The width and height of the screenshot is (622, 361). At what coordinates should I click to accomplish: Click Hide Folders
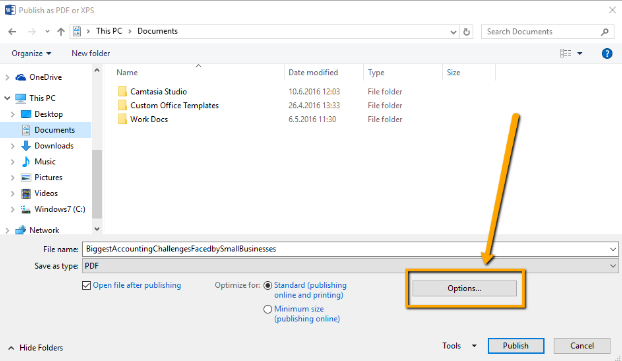(x=35, y=348)
